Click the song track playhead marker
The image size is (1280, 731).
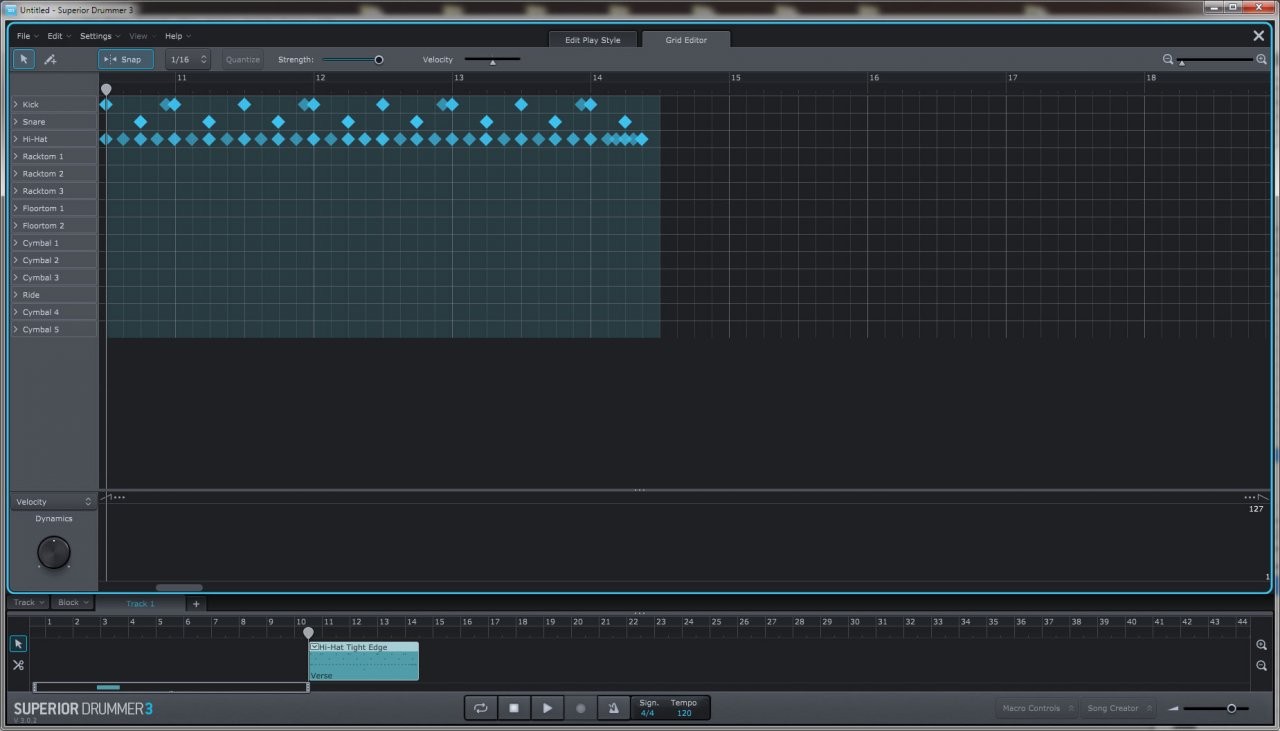tap(308, 633)
